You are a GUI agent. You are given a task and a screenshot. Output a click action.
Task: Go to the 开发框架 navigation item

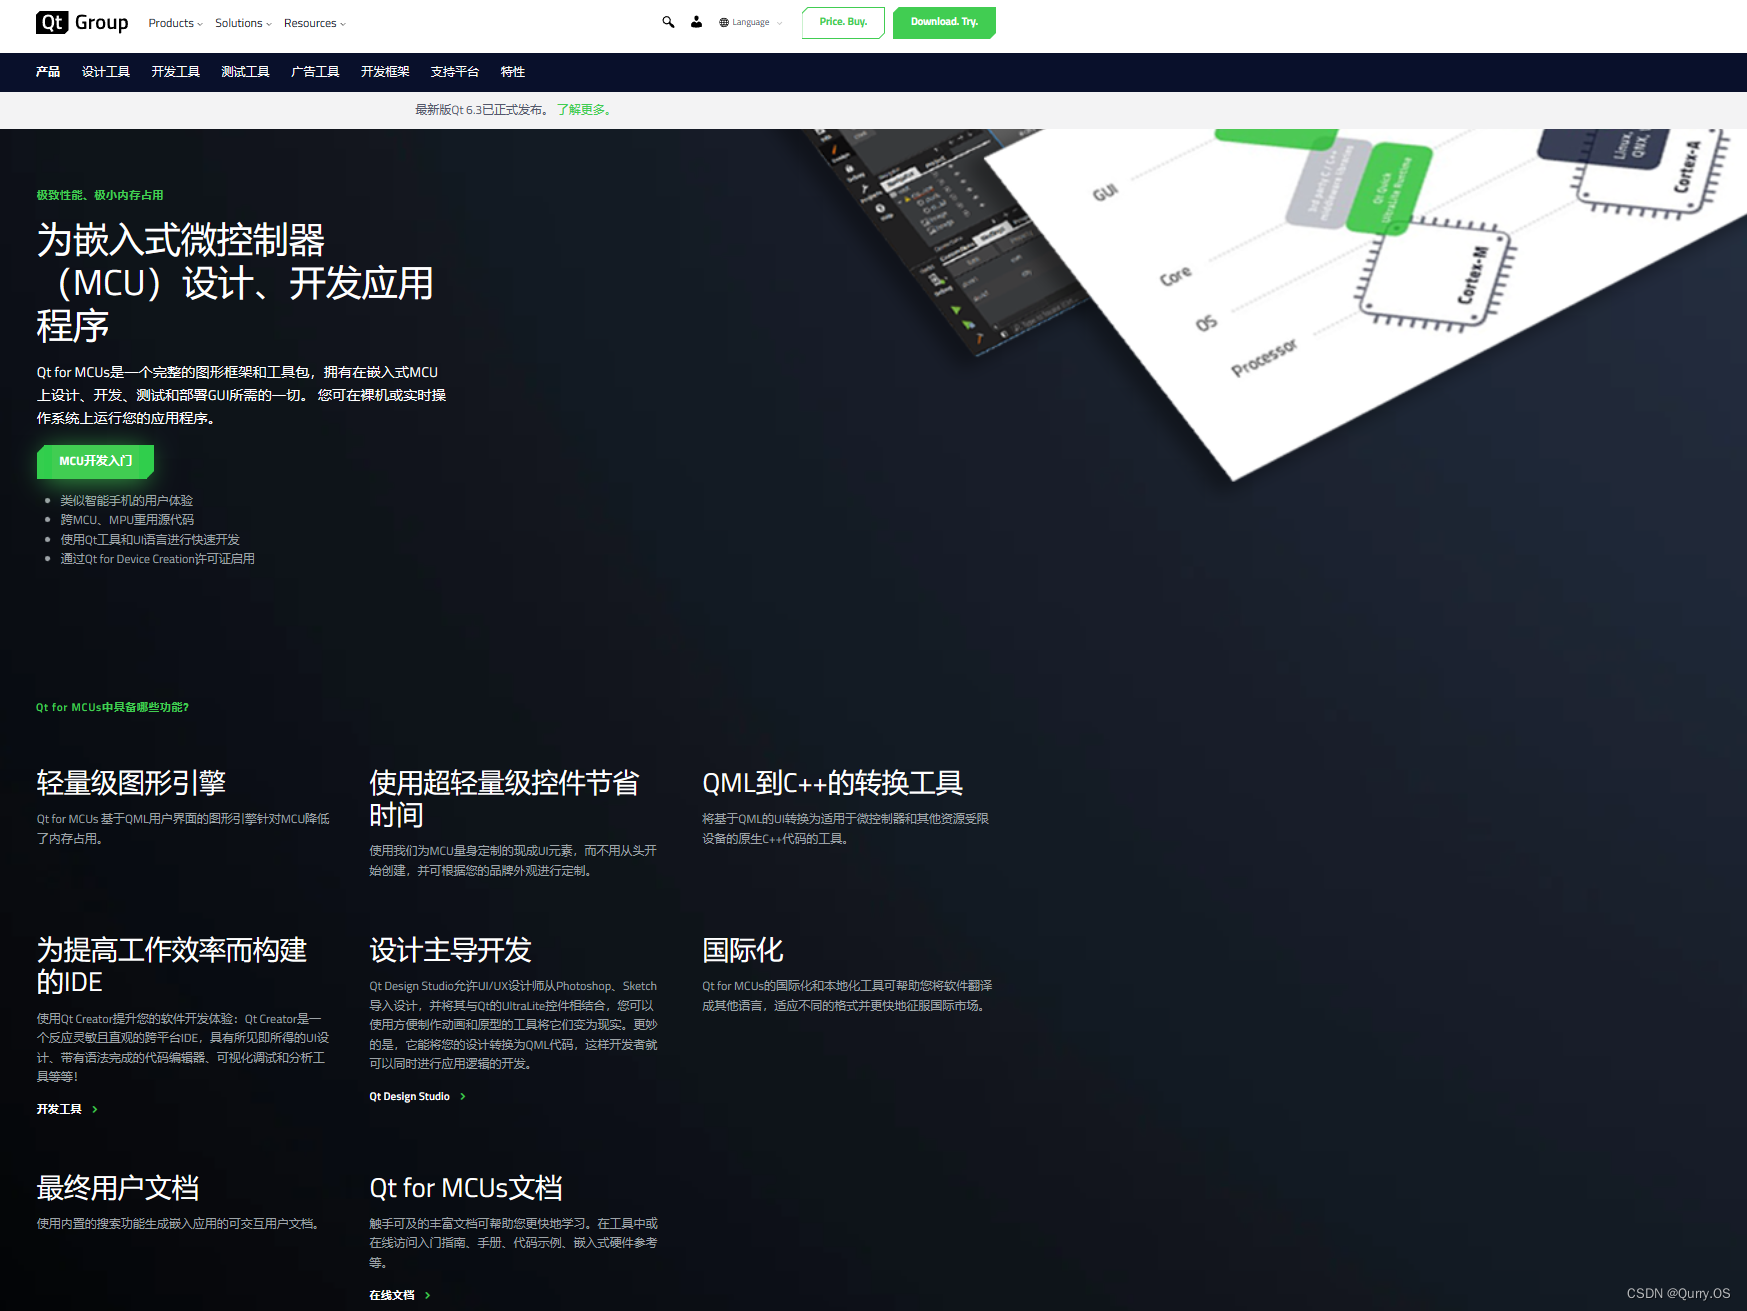[385, 72]
